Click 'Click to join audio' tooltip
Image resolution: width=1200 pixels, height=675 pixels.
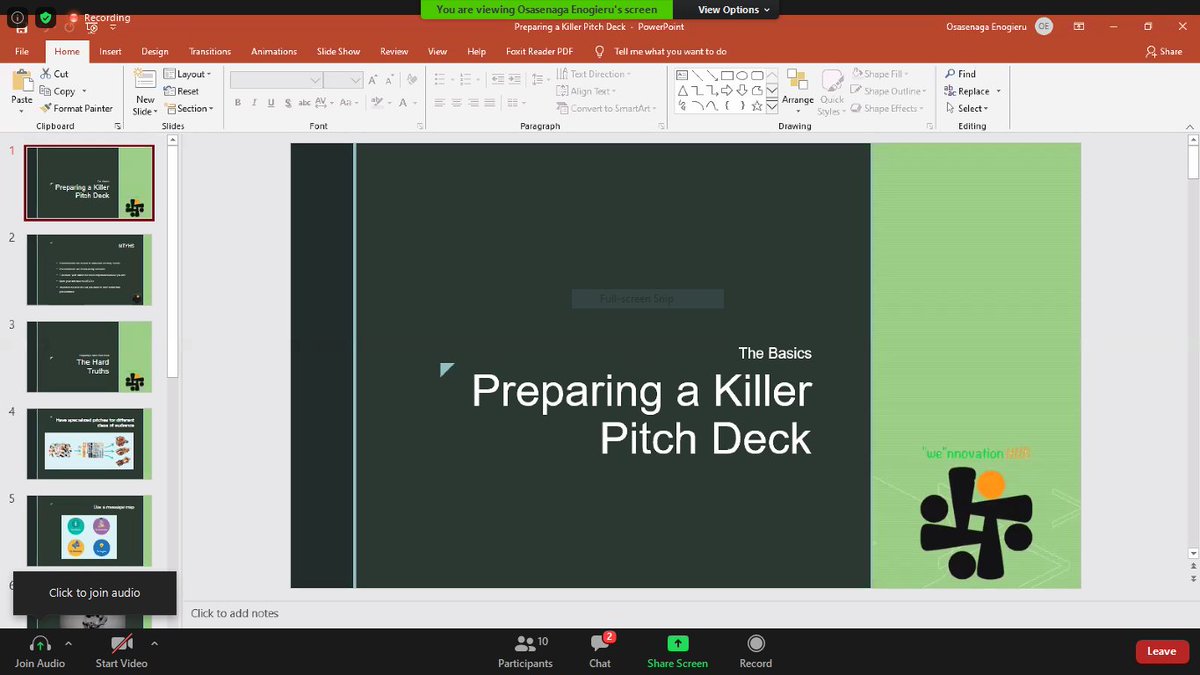[x=94, y=593]
